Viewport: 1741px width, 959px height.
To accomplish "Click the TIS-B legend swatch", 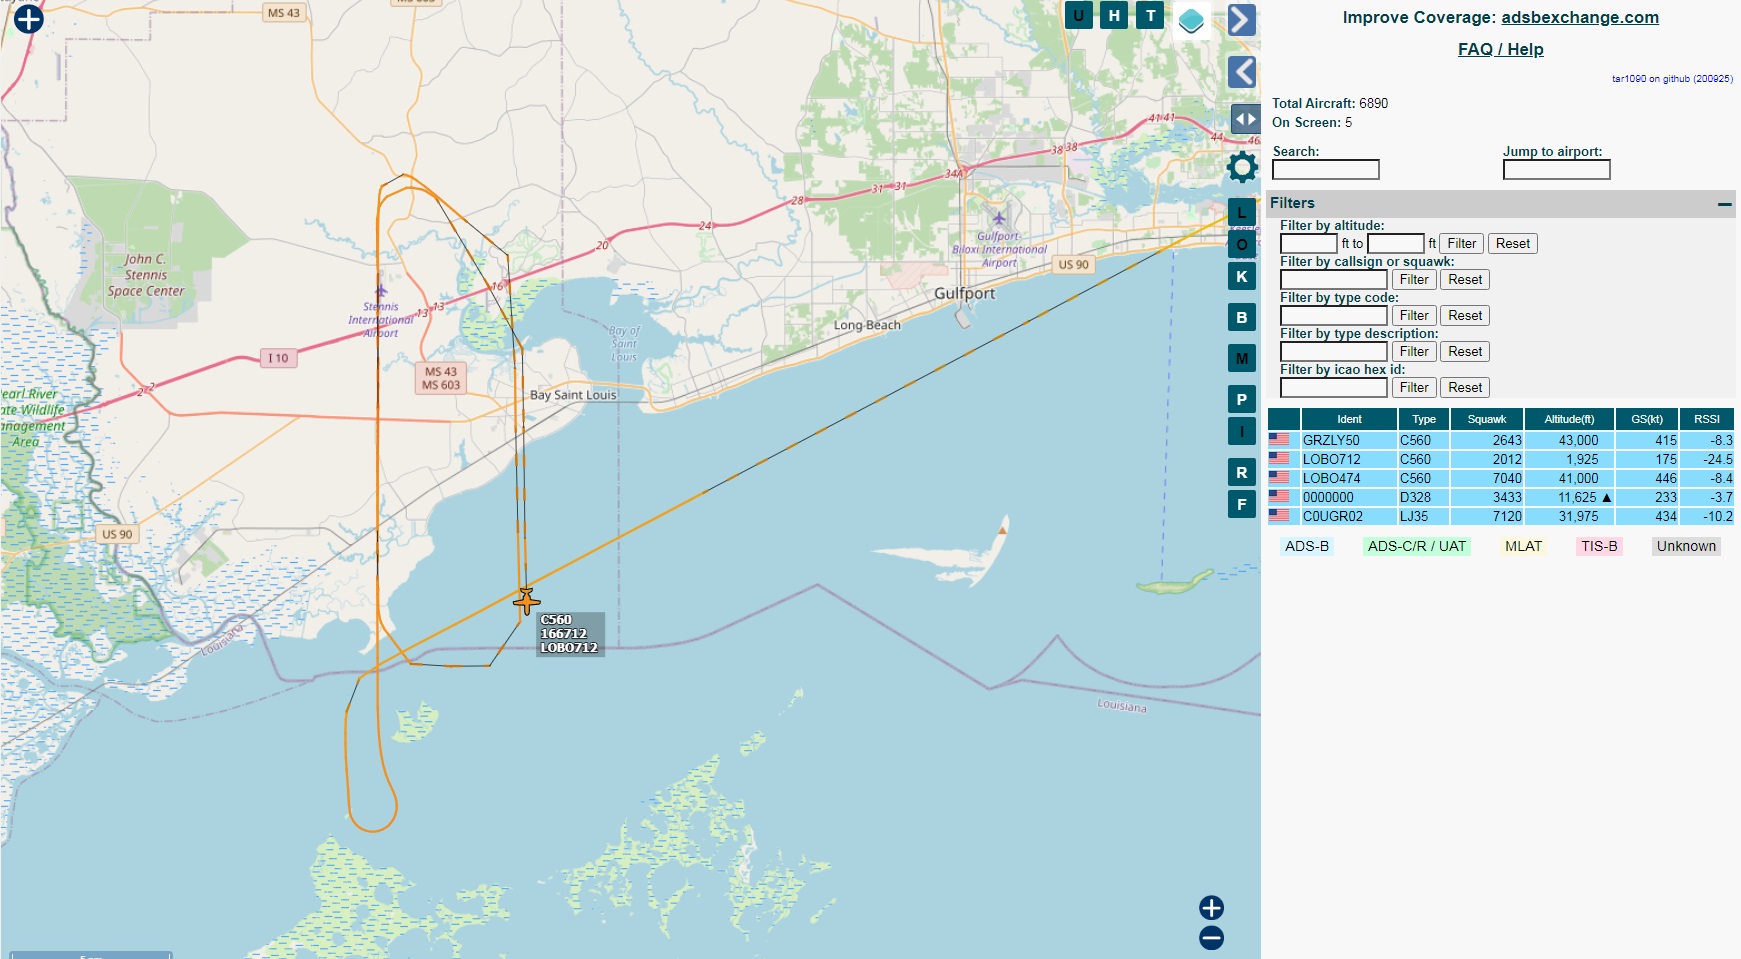I will click(x=1598, y=546).
